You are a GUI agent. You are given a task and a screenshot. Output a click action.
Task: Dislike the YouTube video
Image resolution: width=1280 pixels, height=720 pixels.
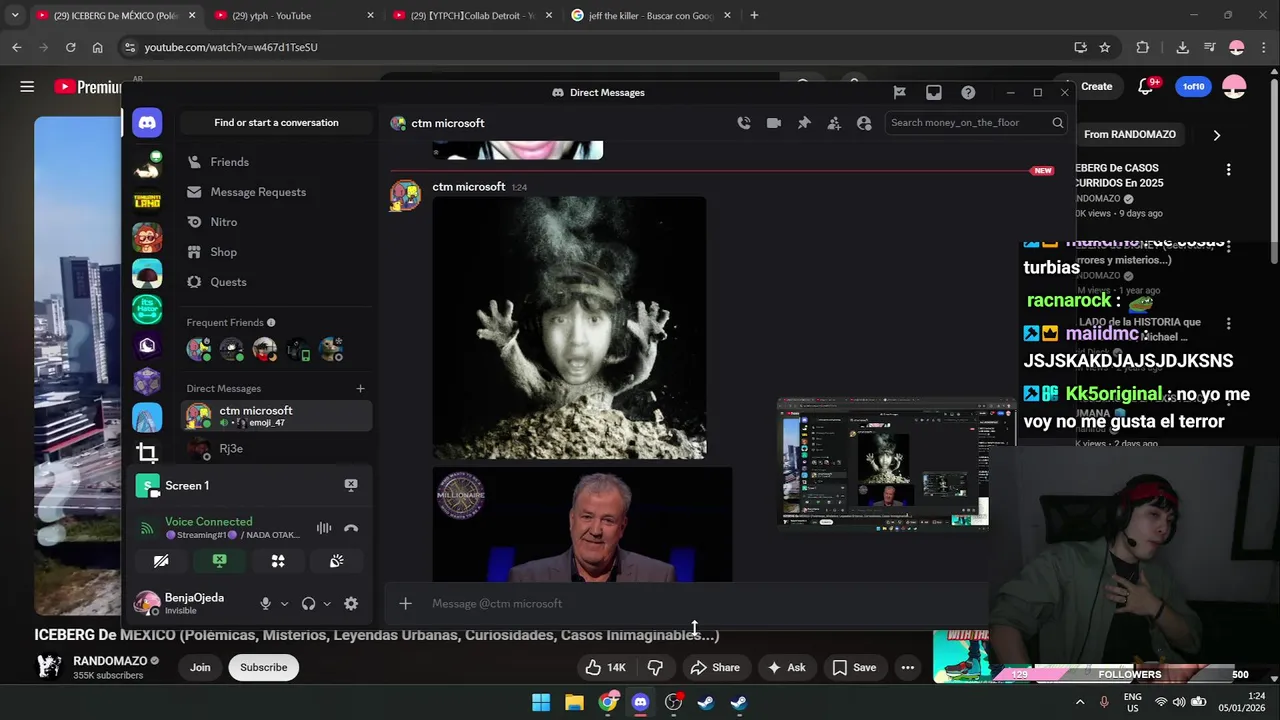click(656, 667)
